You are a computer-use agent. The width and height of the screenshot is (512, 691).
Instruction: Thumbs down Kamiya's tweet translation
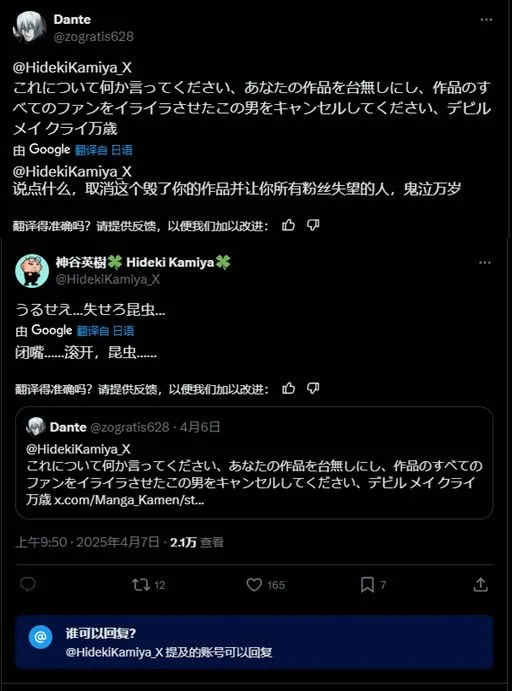coord(313,388)
